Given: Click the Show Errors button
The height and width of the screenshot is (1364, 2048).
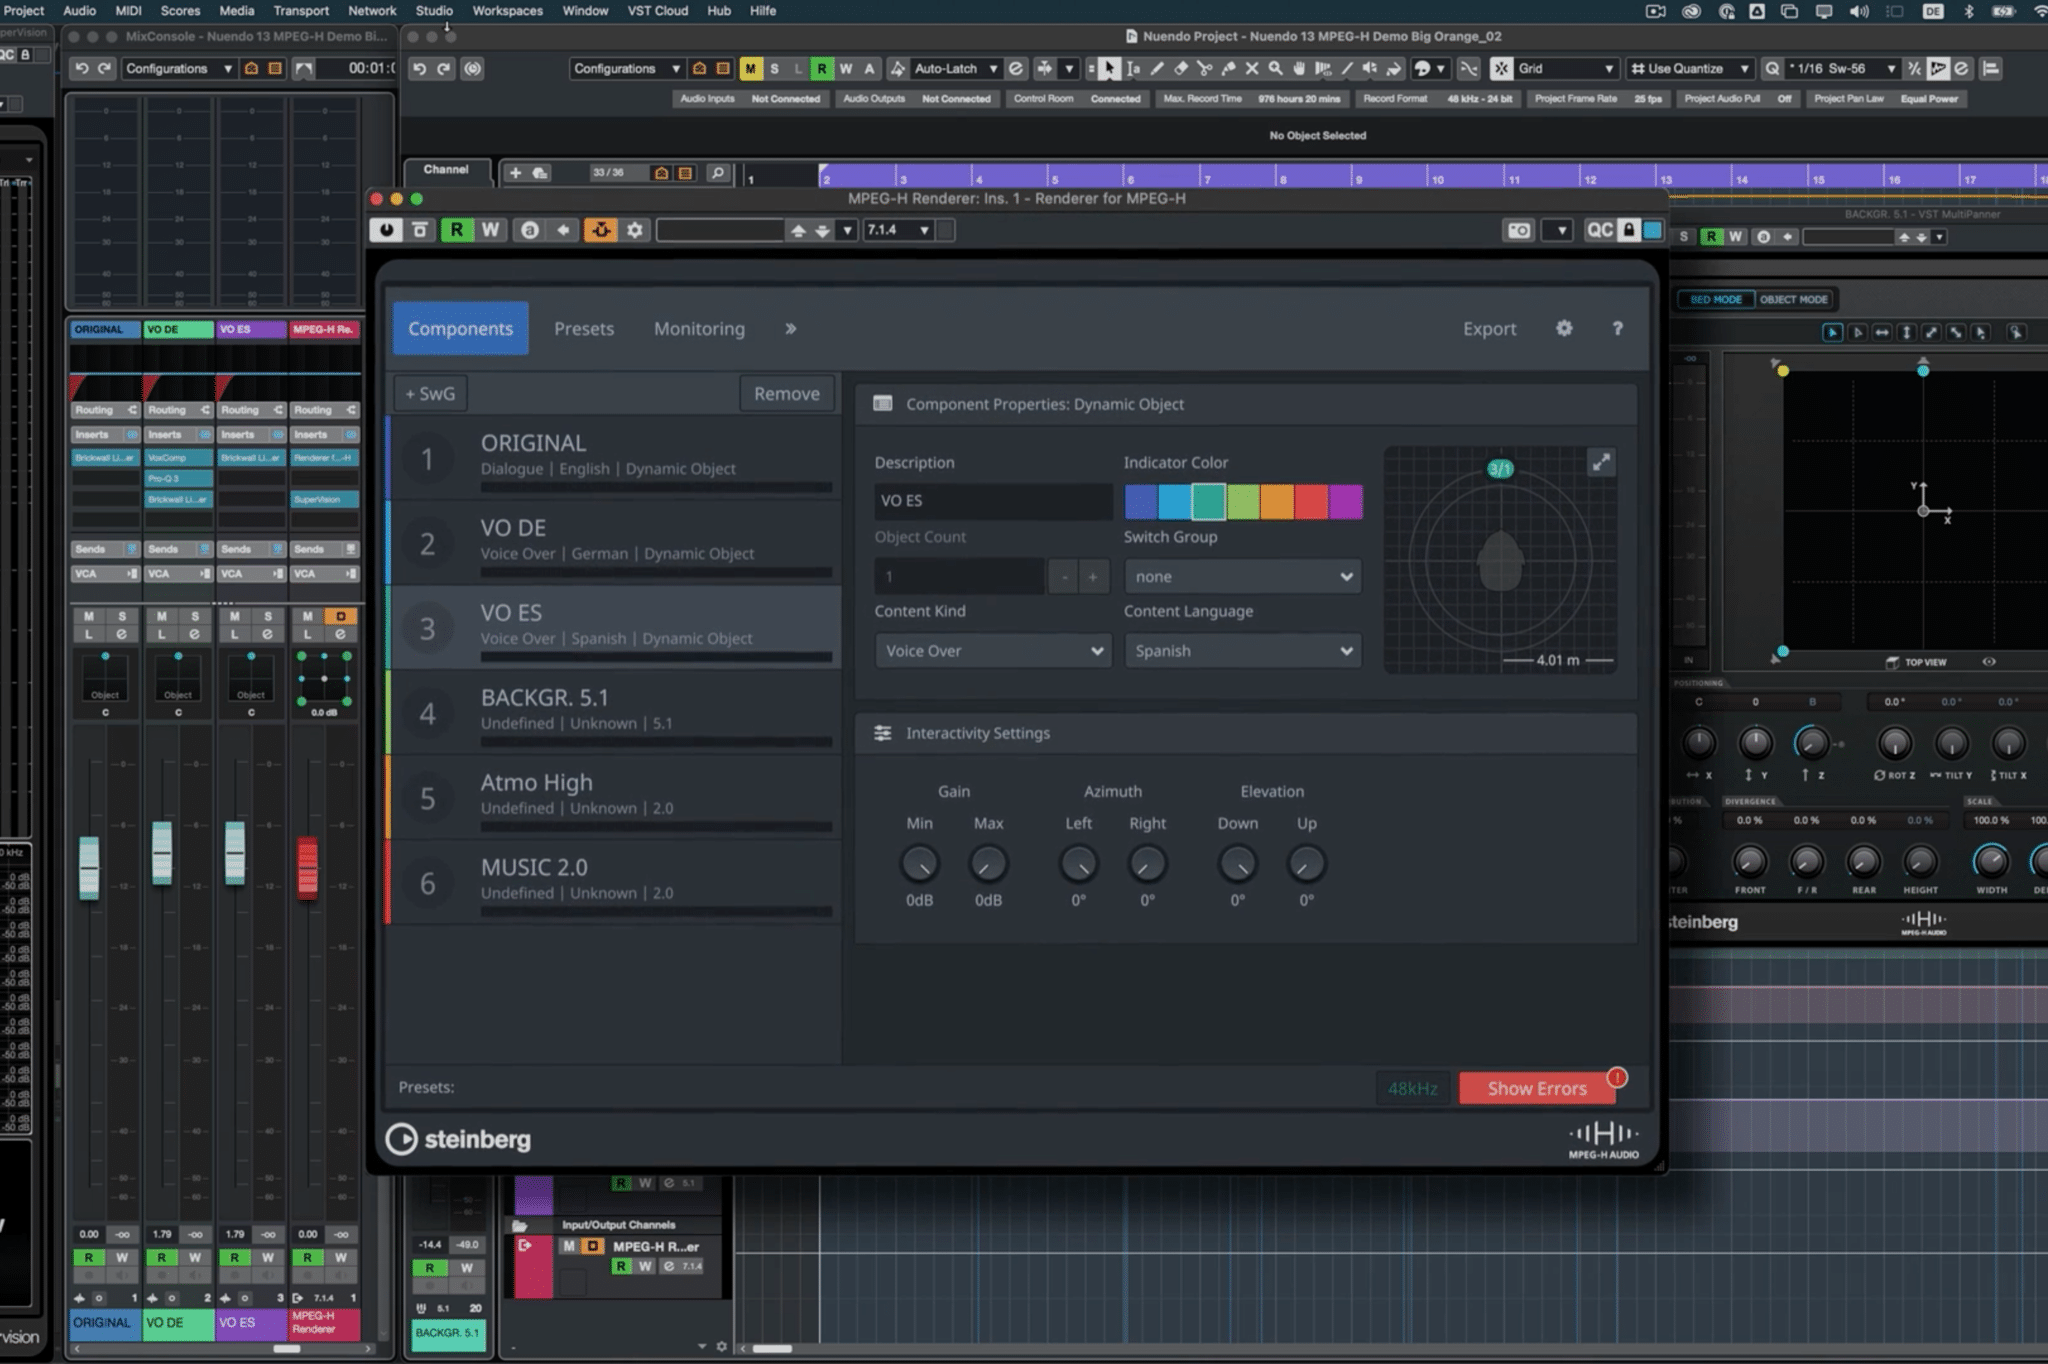Looking at the screenshot, I should coord(1536,1088).
